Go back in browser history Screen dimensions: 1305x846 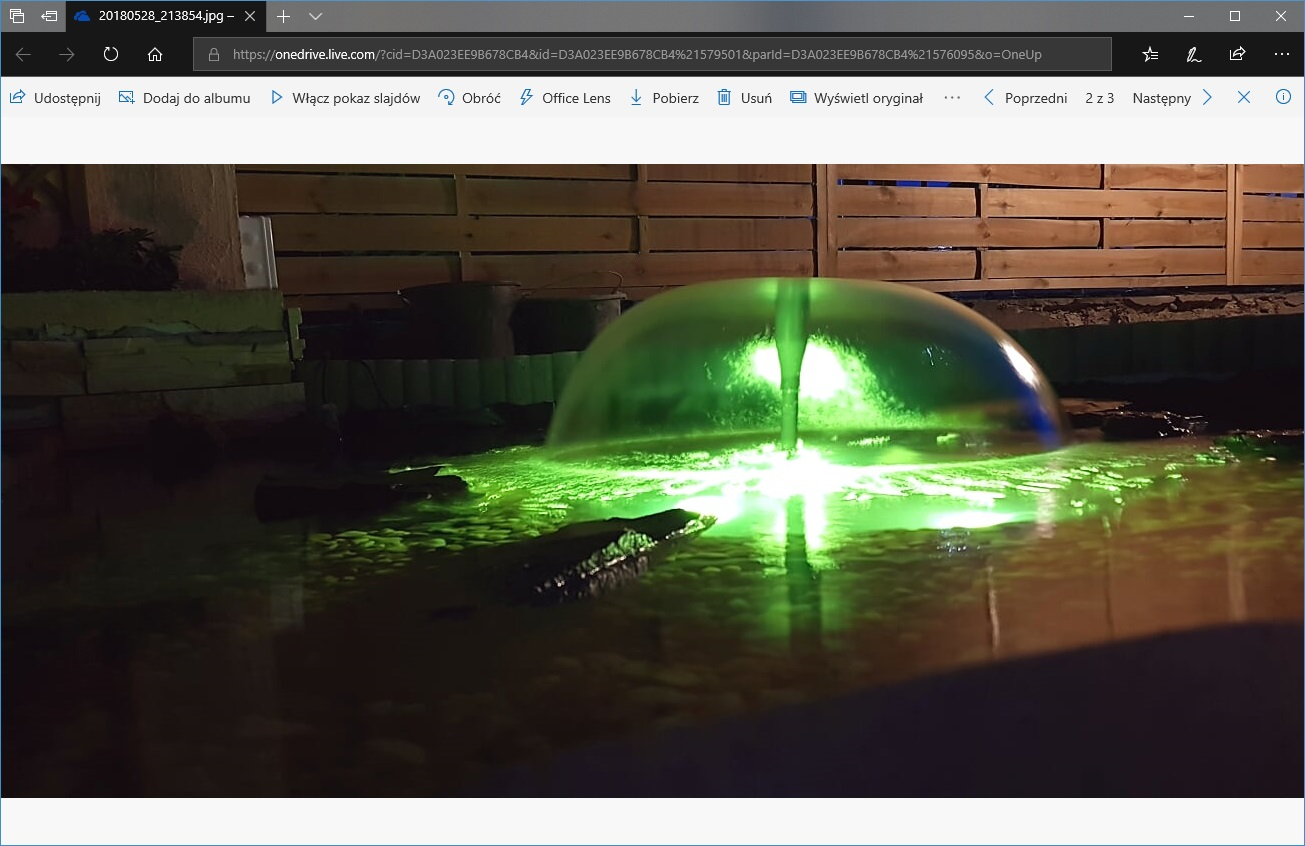[x=23, y=54]
